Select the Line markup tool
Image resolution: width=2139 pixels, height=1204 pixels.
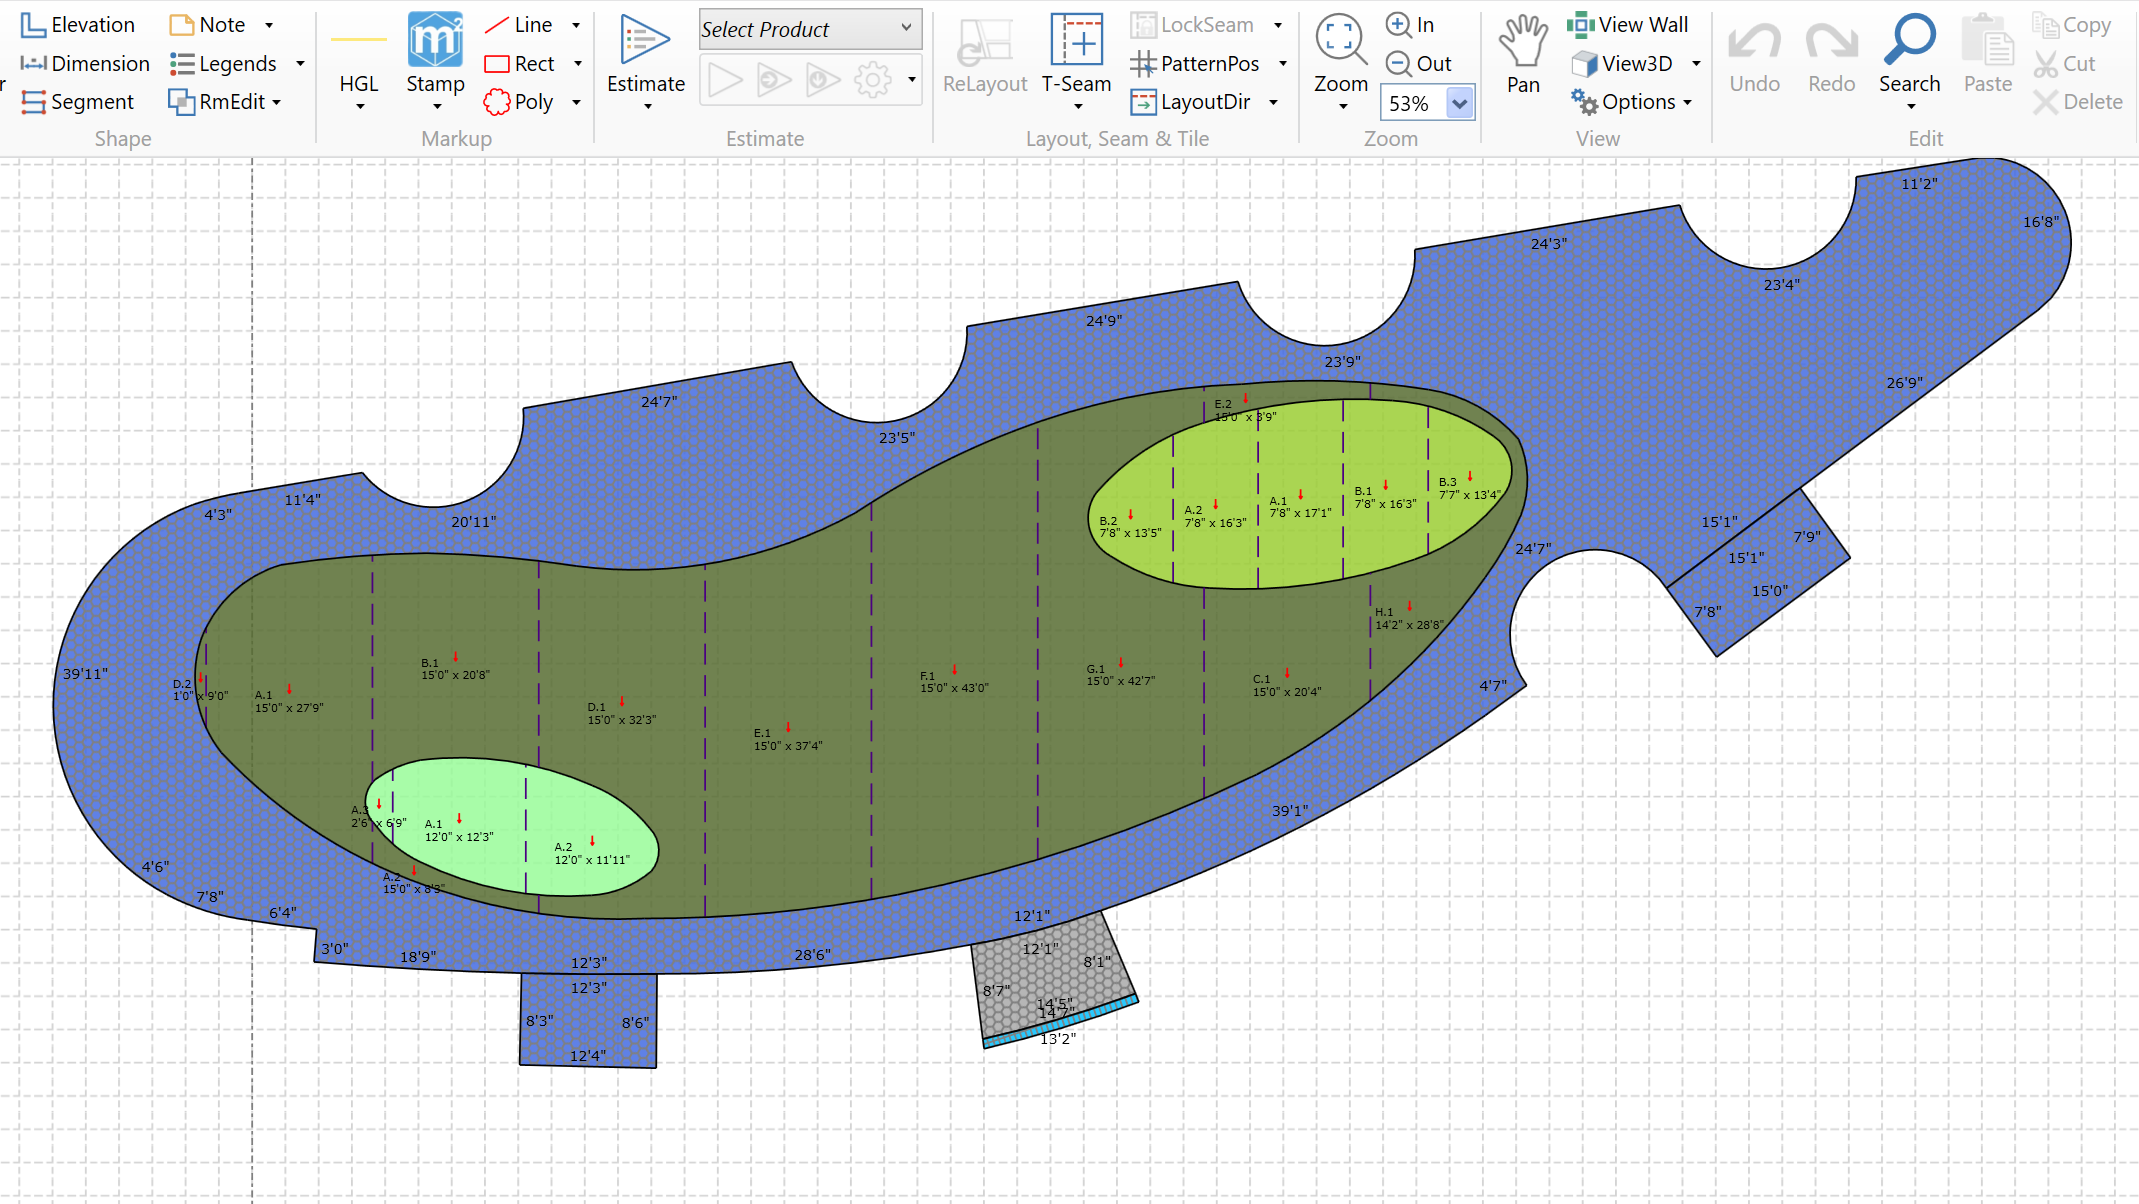click(519, 25)
